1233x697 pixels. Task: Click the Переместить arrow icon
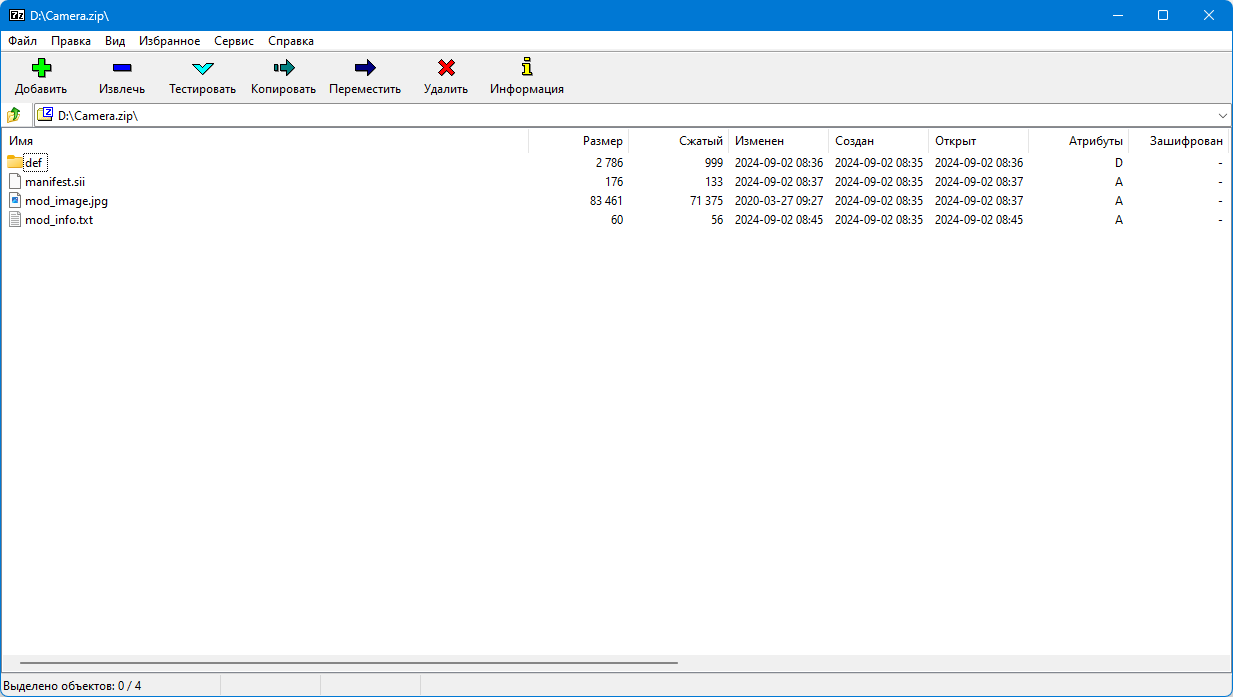(x=365, y=68)
